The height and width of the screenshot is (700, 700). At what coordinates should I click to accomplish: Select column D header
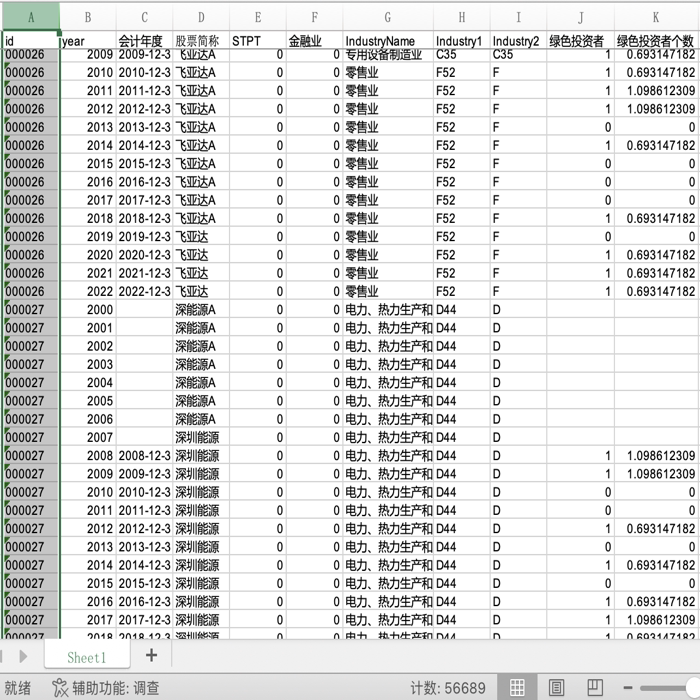[201, 17]
